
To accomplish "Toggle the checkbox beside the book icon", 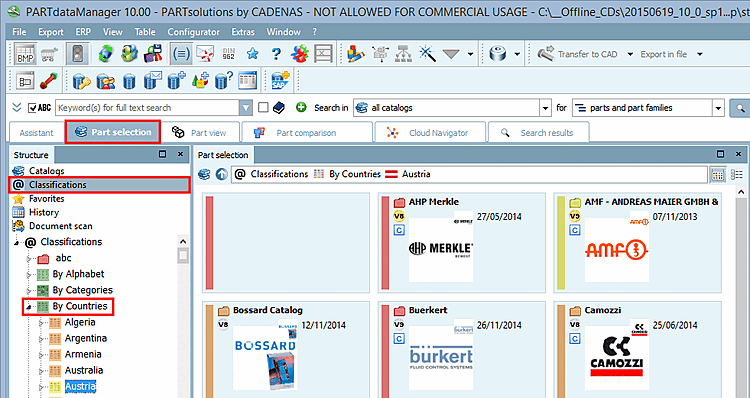I will click(x=263, y=108).
